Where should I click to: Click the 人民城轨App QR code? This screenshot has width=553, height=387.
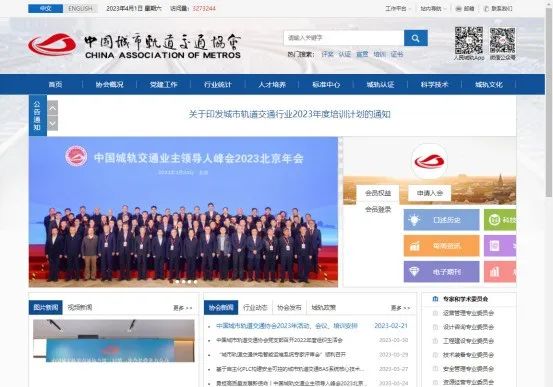click(x=468, y=41)
